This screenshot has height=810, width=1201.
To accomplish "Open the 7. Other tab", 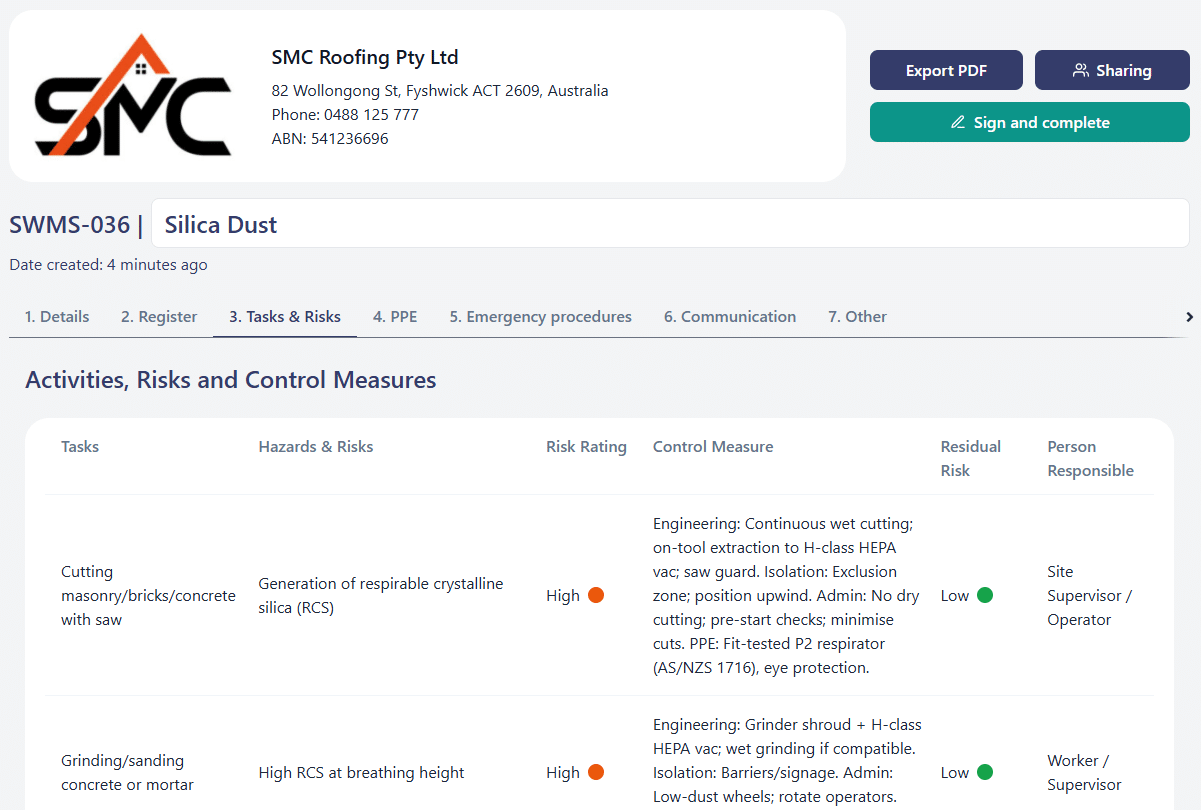I will tap(857, 317).
